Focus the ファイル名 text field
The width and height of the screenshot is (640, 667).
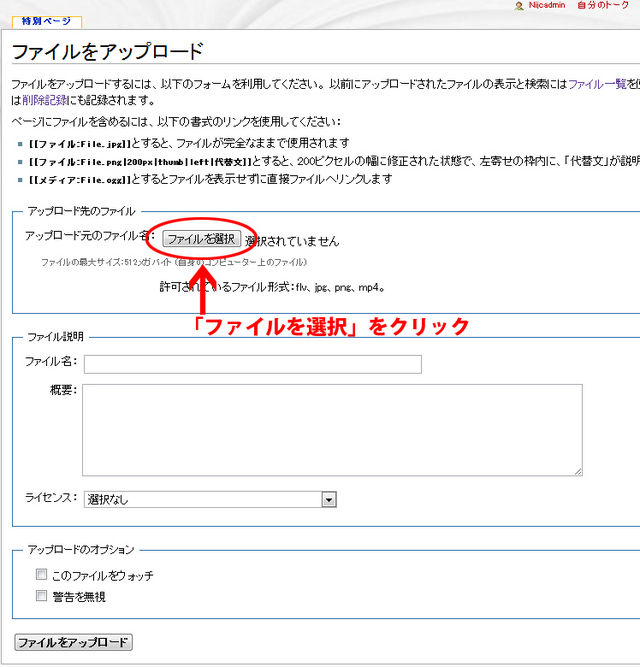click(x=252, y=364)
